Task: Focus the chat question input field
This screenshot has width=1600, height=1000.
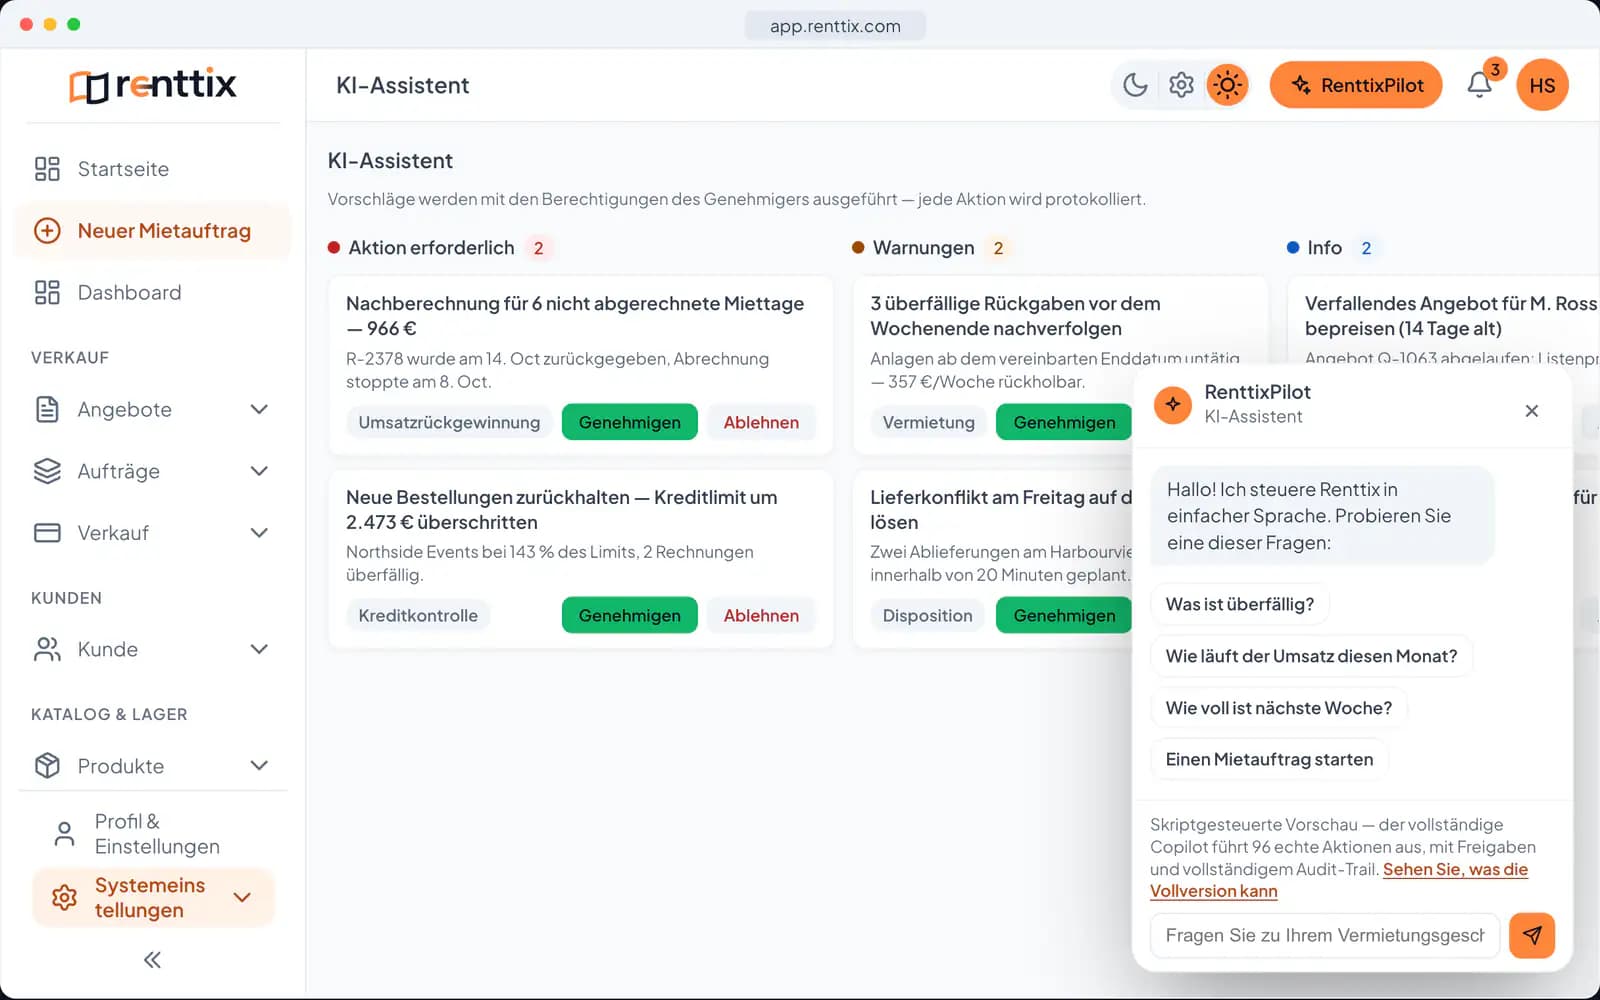Action: pos(1325,935)
